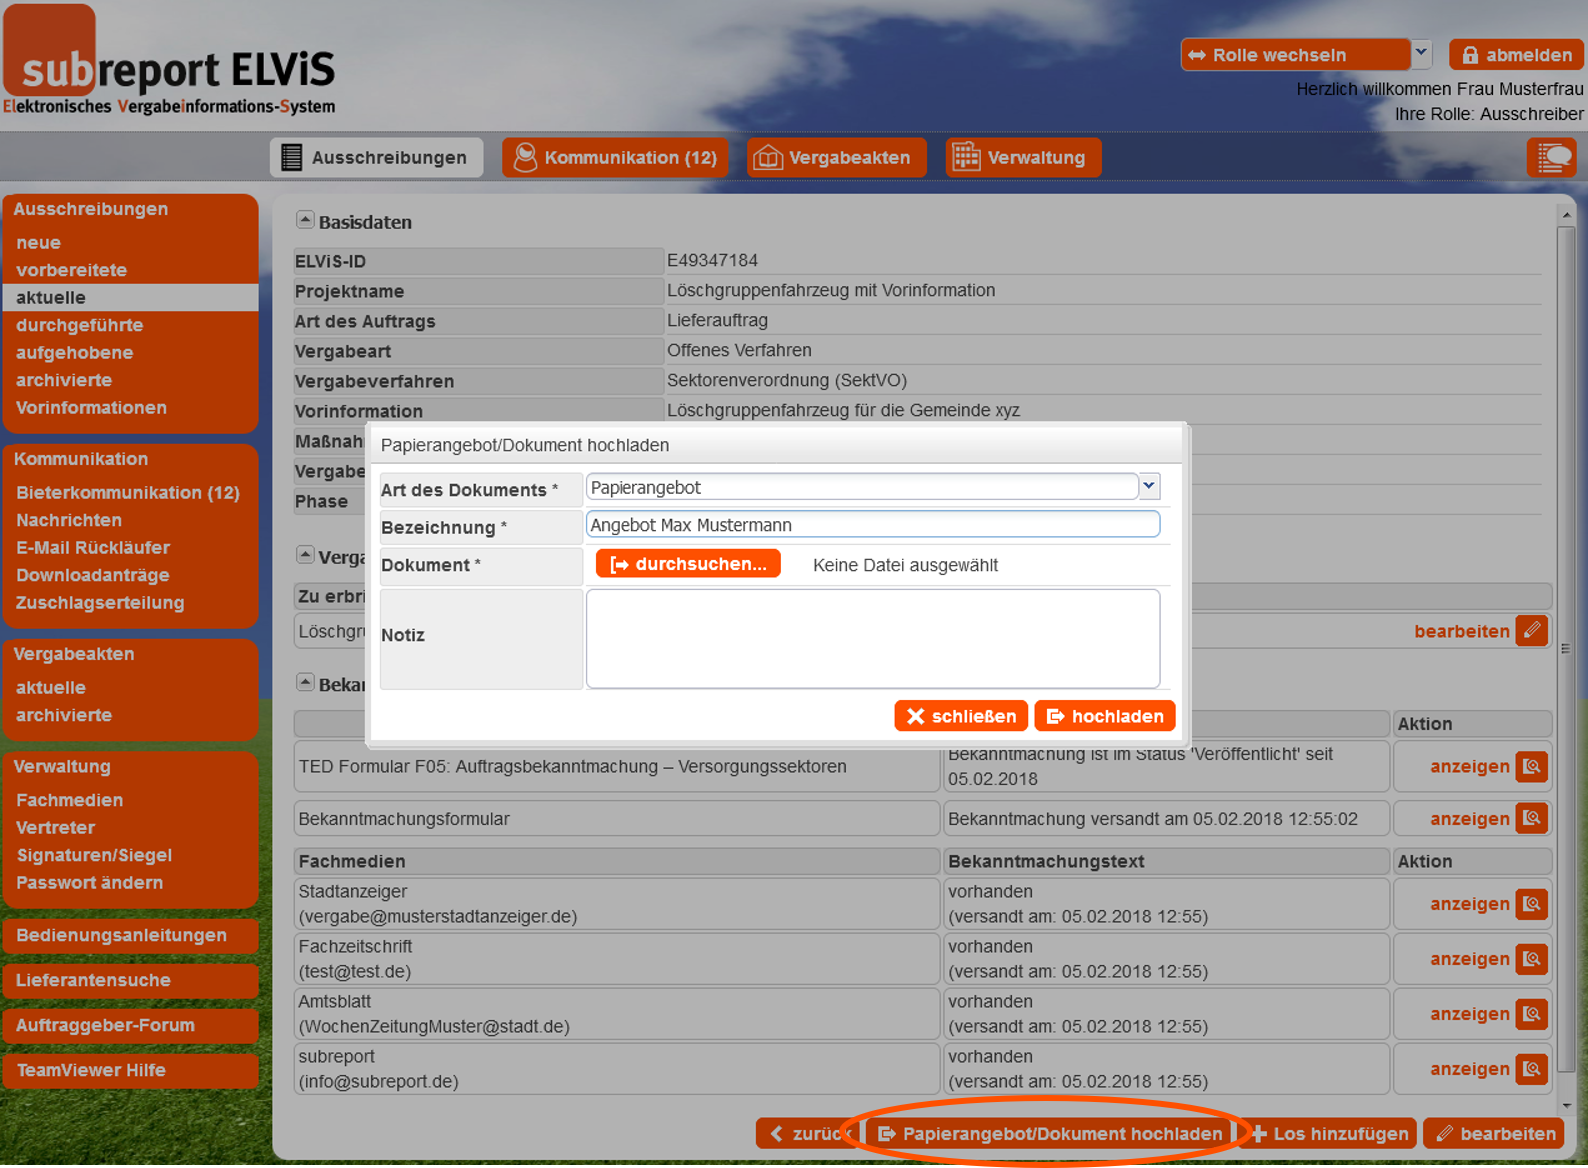Open the Rolle wechseln dropdown arrow
The width and height of the screenshot is (1588, 1168).
(x=1421, y=54)
